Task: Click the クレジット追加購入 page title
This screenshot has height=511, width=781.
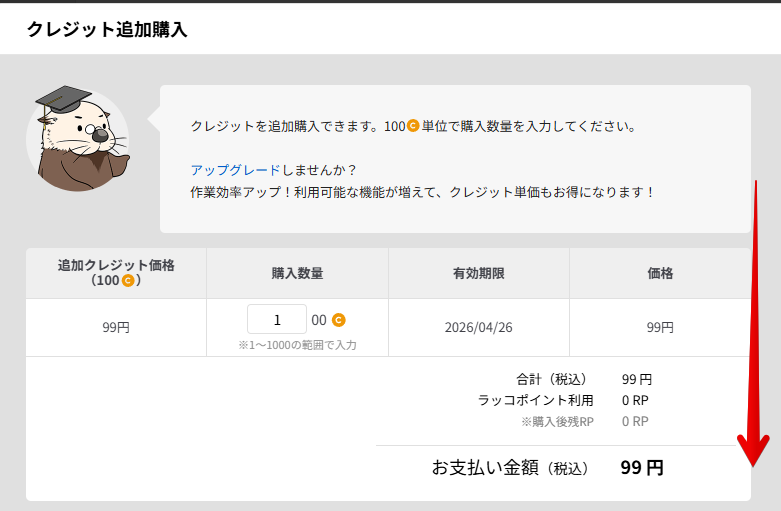Action: click(x=107, y=29)
